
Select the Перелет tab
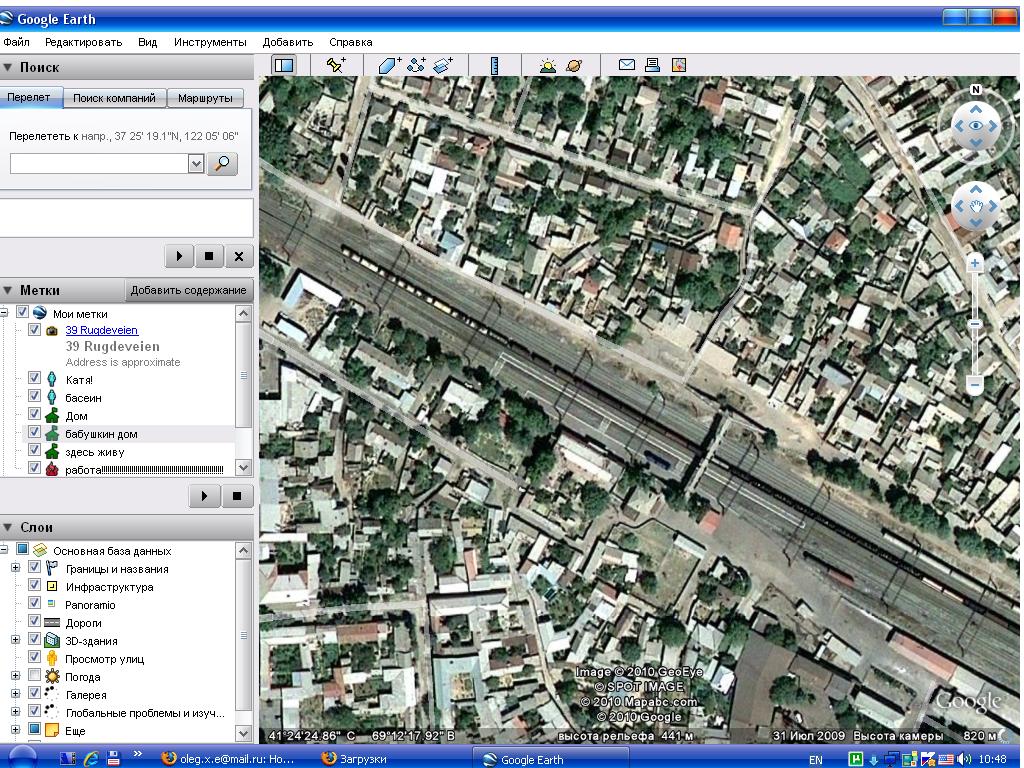pyautogui.click(x=29, y=97)
